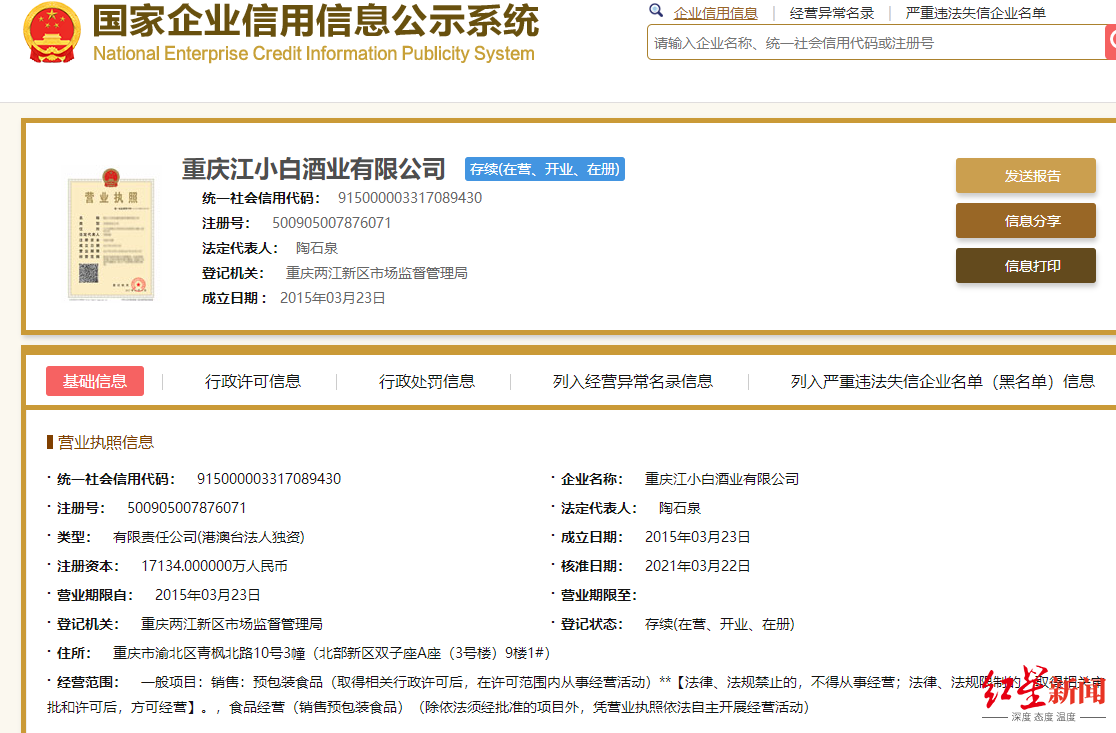Click the 经营范围 description text
This screenshot has height=733, width=1116.
coord(576,695)
